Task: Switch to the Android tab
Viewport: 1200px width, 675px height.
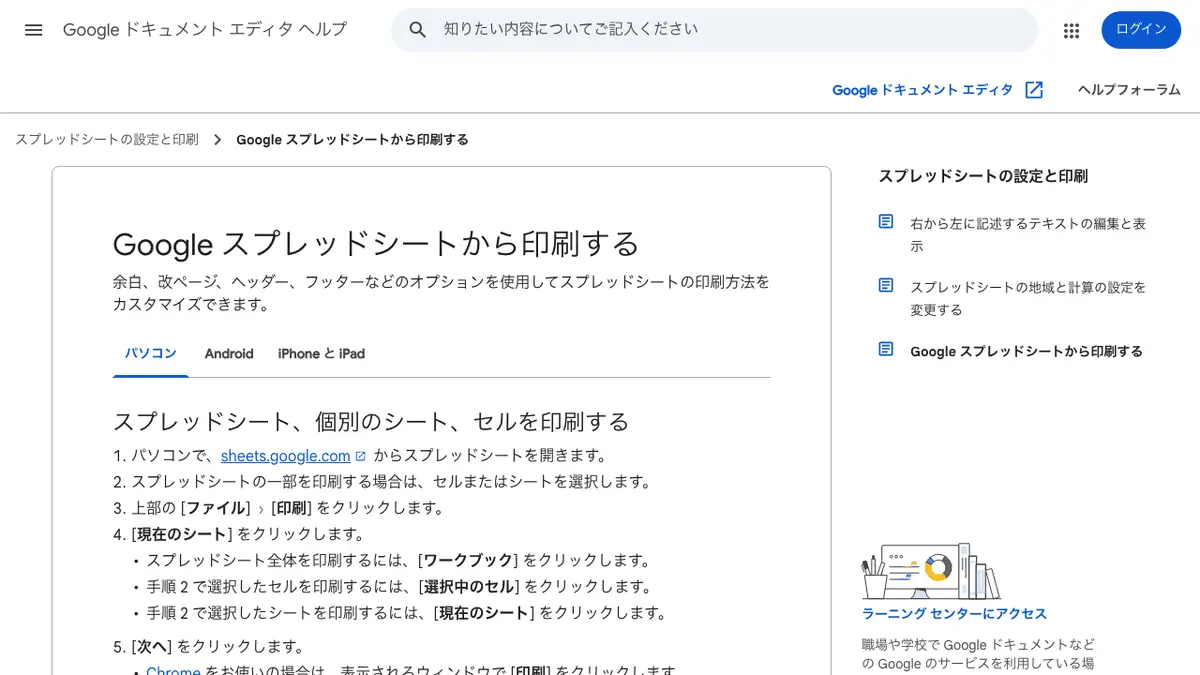Action: 229,354
